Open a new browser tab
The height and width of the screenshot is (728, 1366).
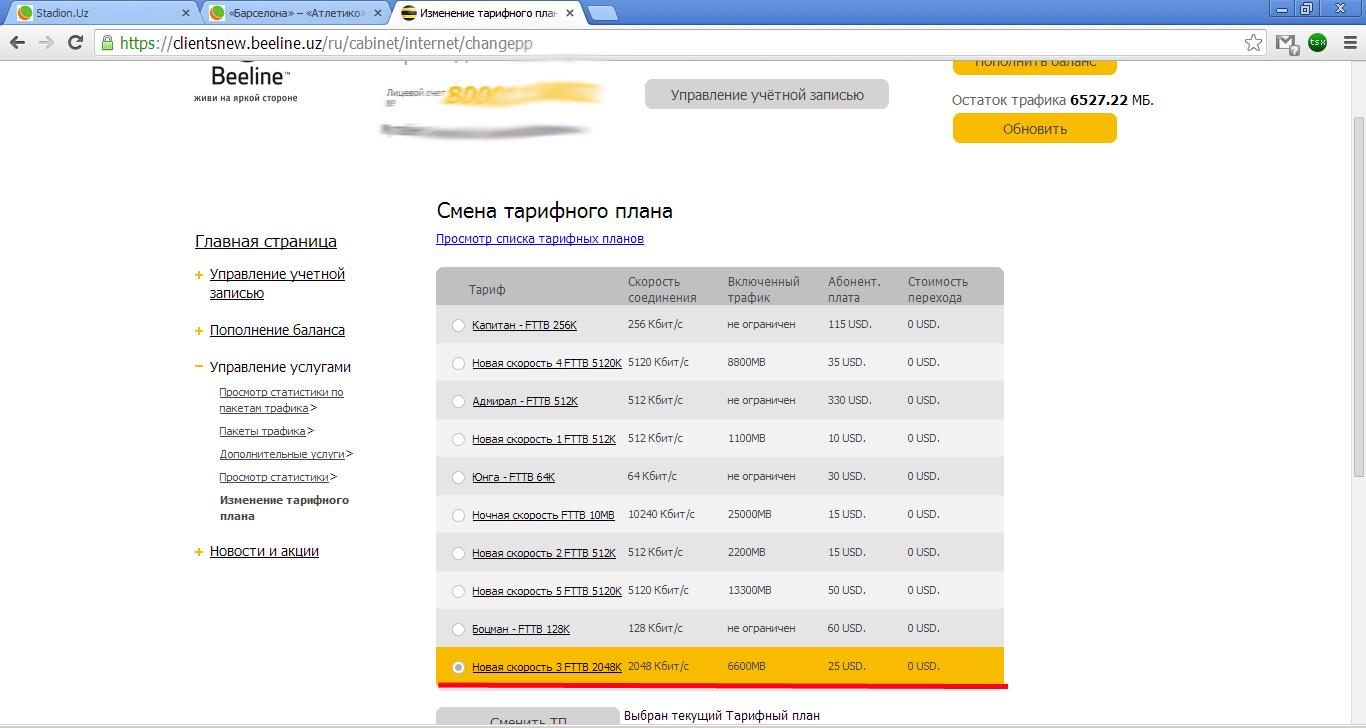tap(602, 14)
